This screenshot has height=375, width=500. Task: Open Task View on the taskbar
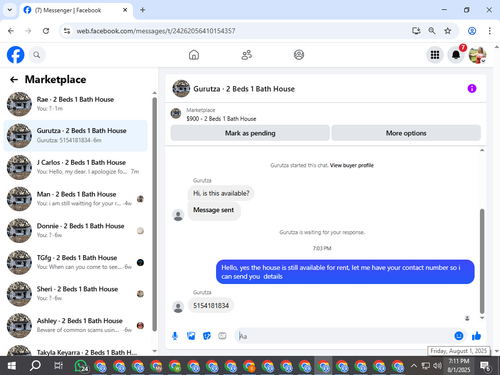click(58, 366)
